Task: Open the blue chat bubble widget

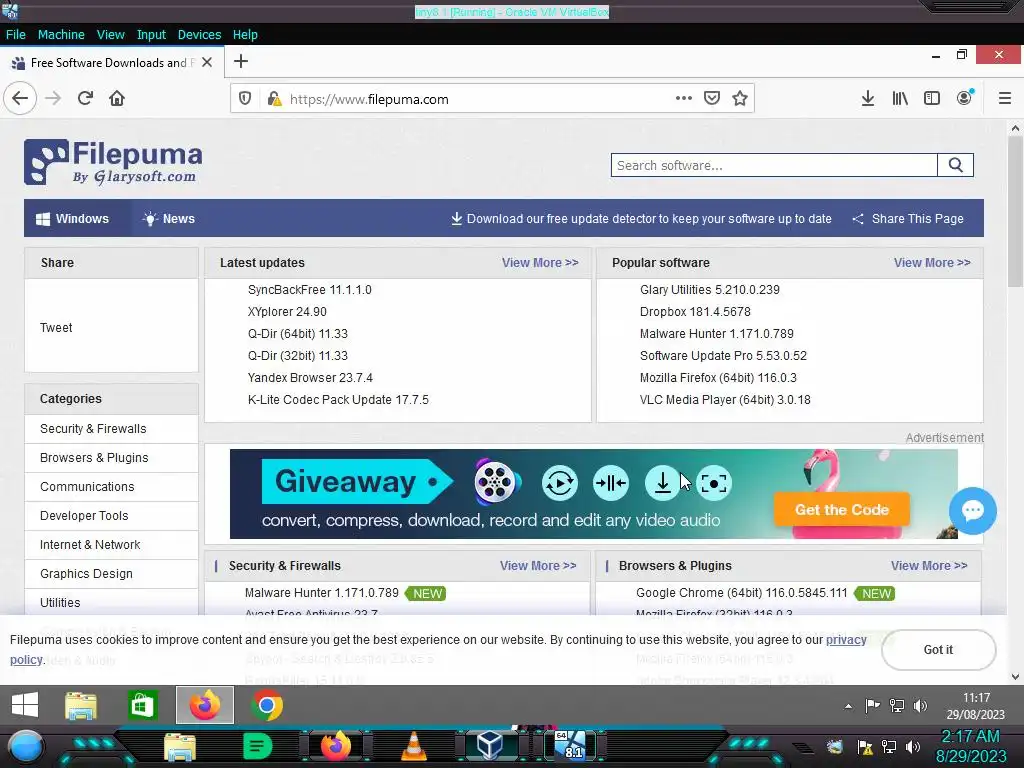Action: [972, 511]
